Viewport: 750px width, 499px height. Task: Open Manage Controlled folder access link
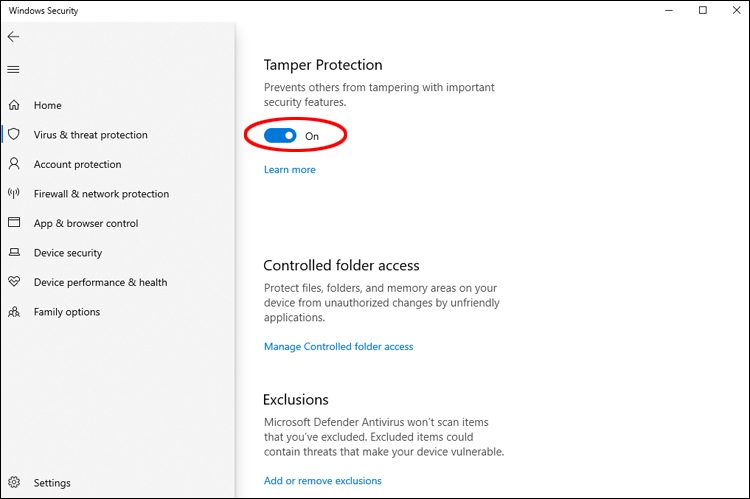pyautogui.click(x=339, y=346)
